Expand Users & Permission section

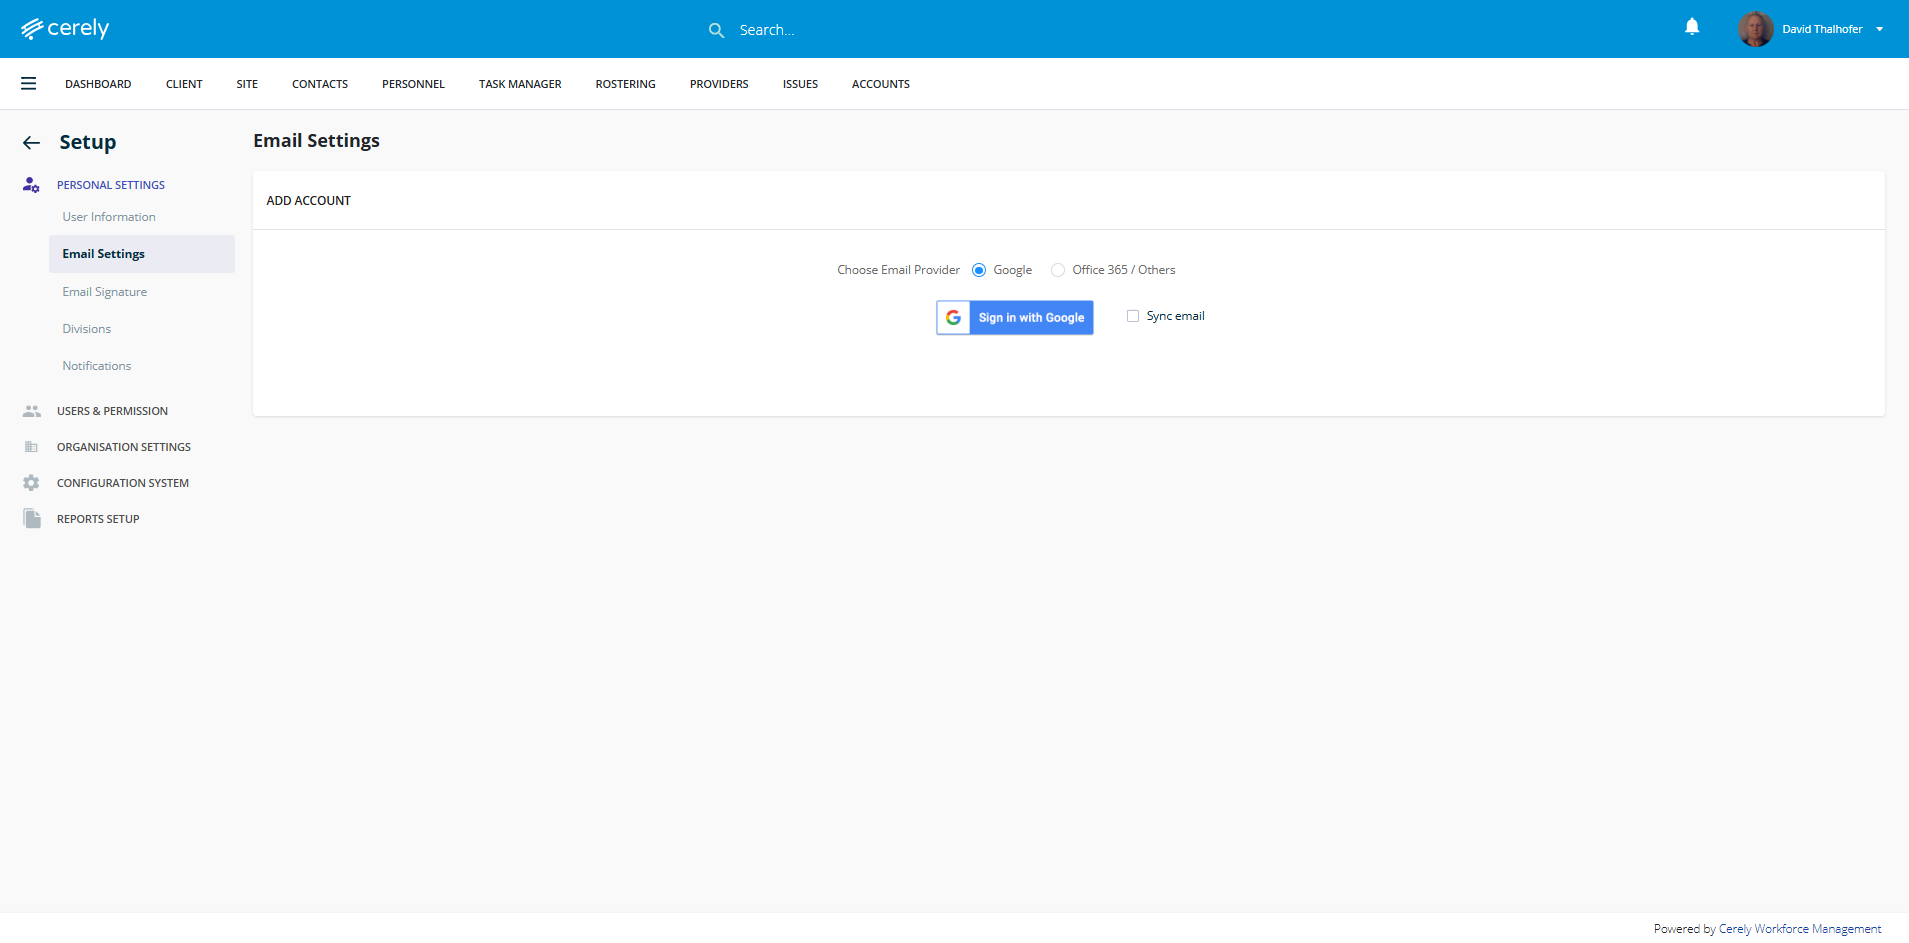112,411
